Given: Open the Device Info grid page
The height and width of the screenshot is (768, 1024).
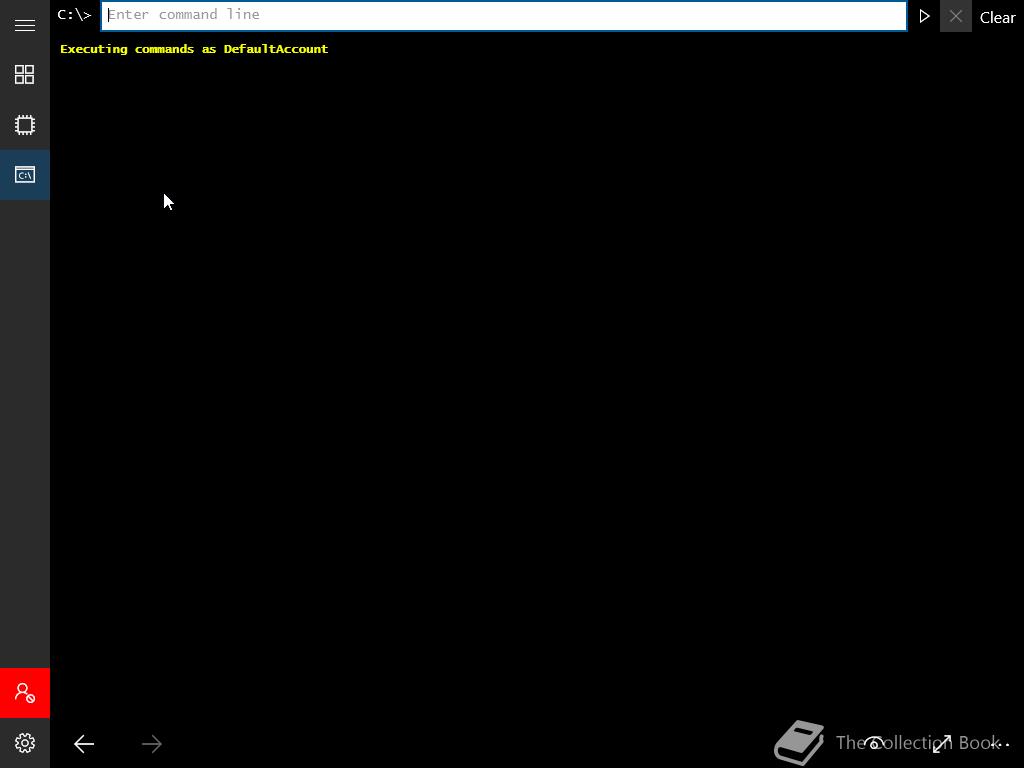Looking at the screenshot, I should pos(25,74).
